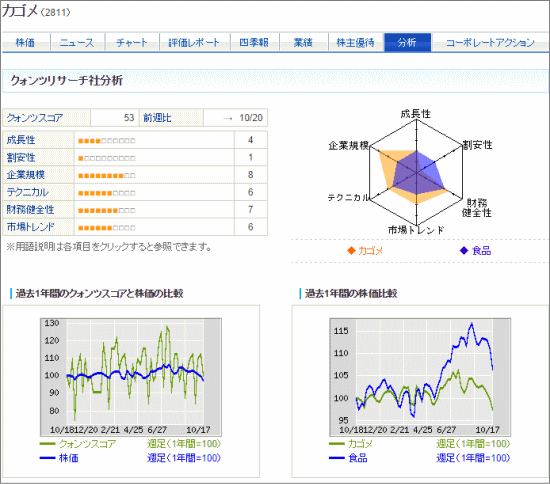Click the 財務健全性 score value 7

coord(250,210)
